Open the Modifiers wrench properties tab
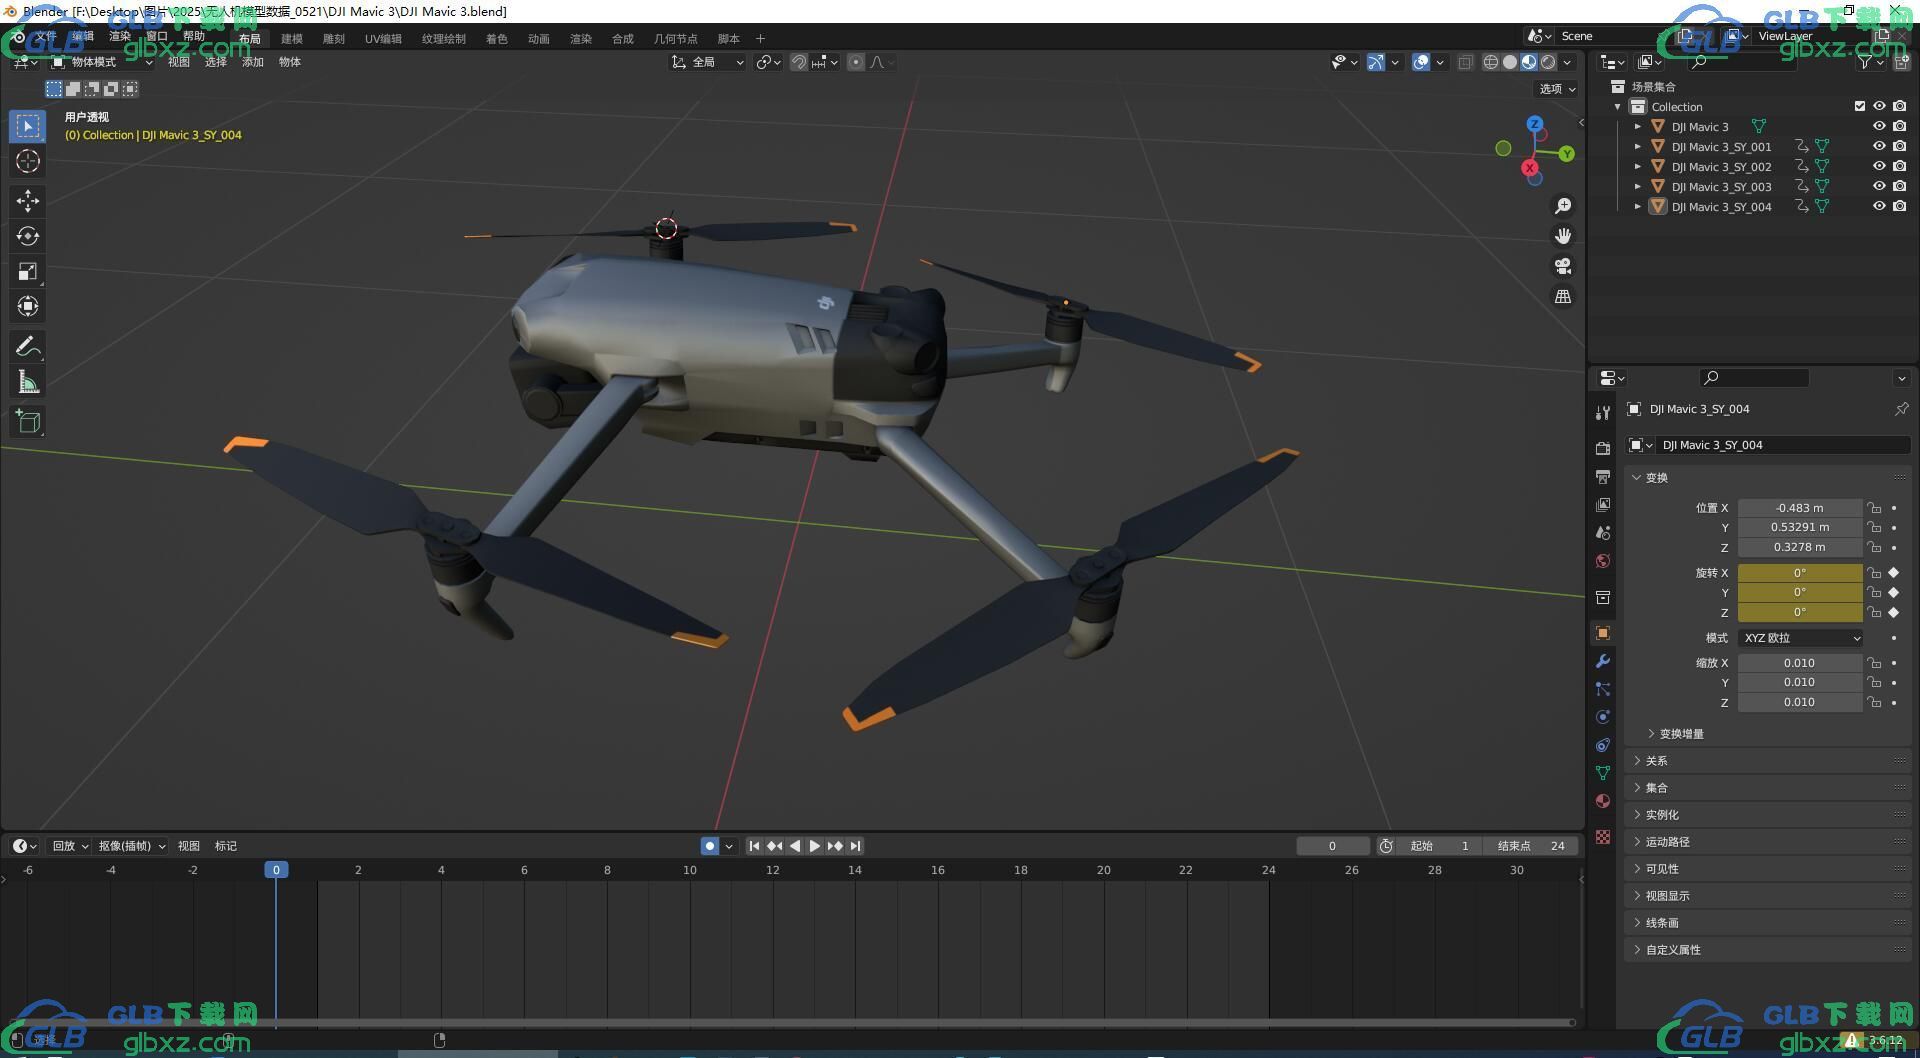The image size is (1920, 1058). coord(1603,661)
